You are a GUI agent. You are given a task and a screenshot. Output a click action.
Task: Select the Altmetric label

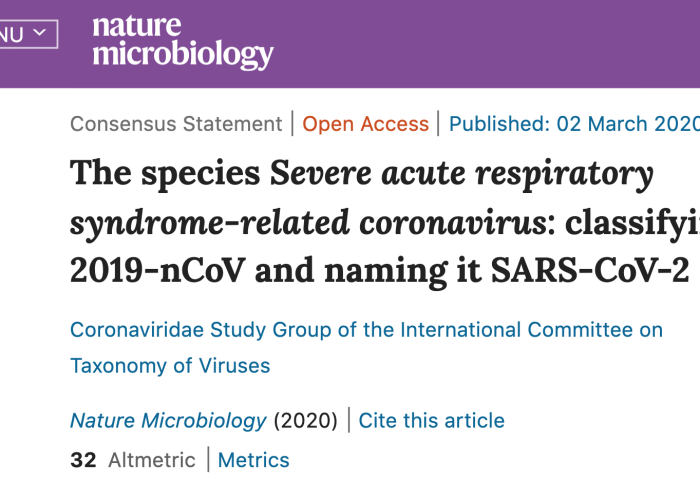tap(151, 460)
